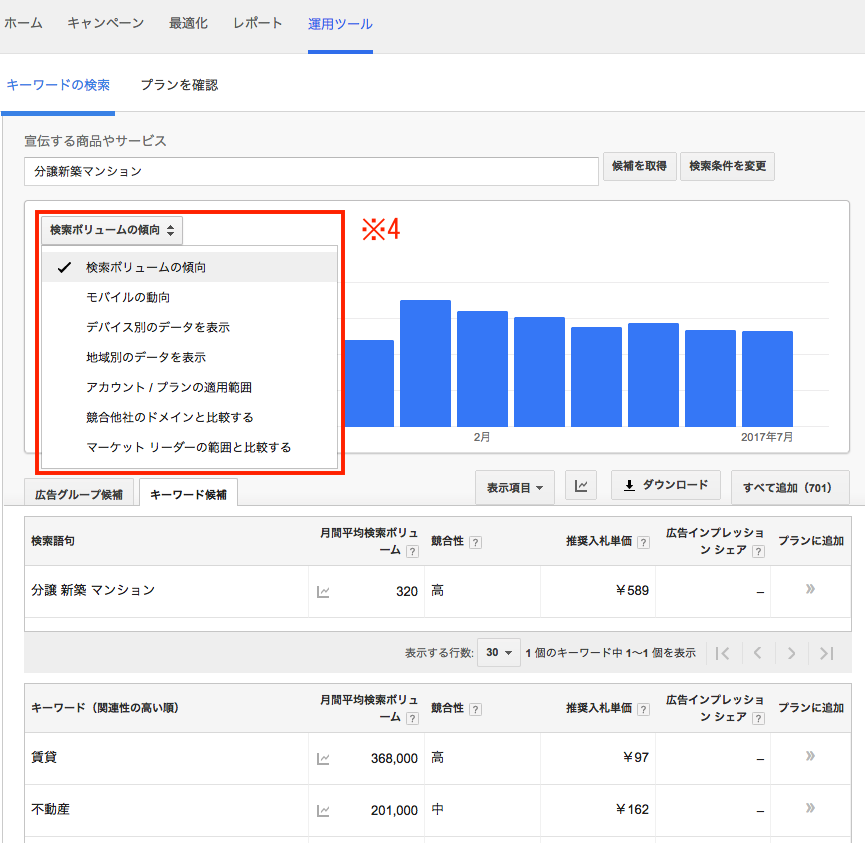
Task: Click trend chart icon in 不動産 row
Action: [x=323, y=811]
